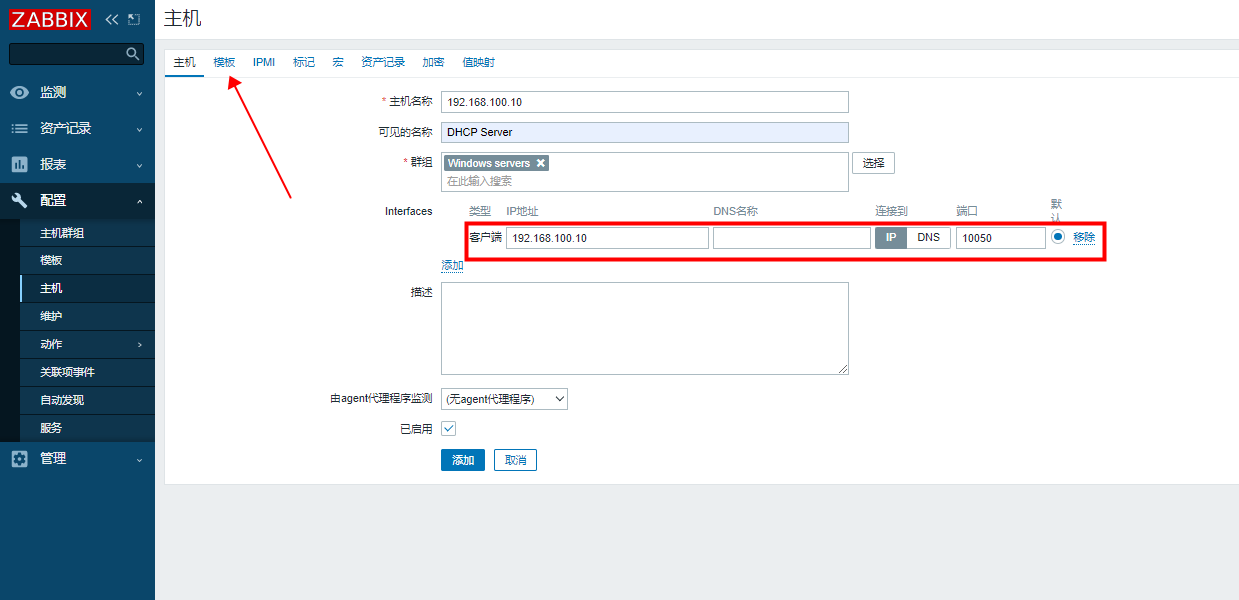Open the agent代理程序 proxy dropdown
Viewport: 1239px width, 600px height.
pyautogui.click(x=504, y=399)
